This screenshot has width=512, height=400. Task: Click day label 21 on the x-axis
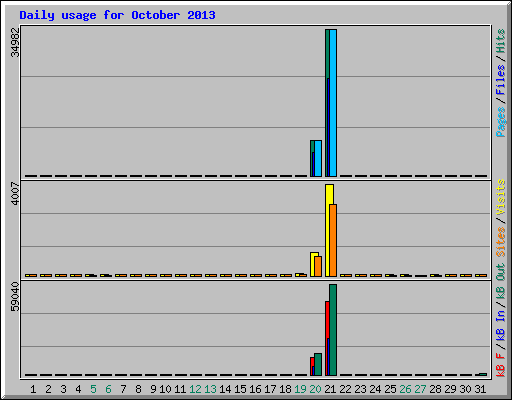(x=330, y=389)
